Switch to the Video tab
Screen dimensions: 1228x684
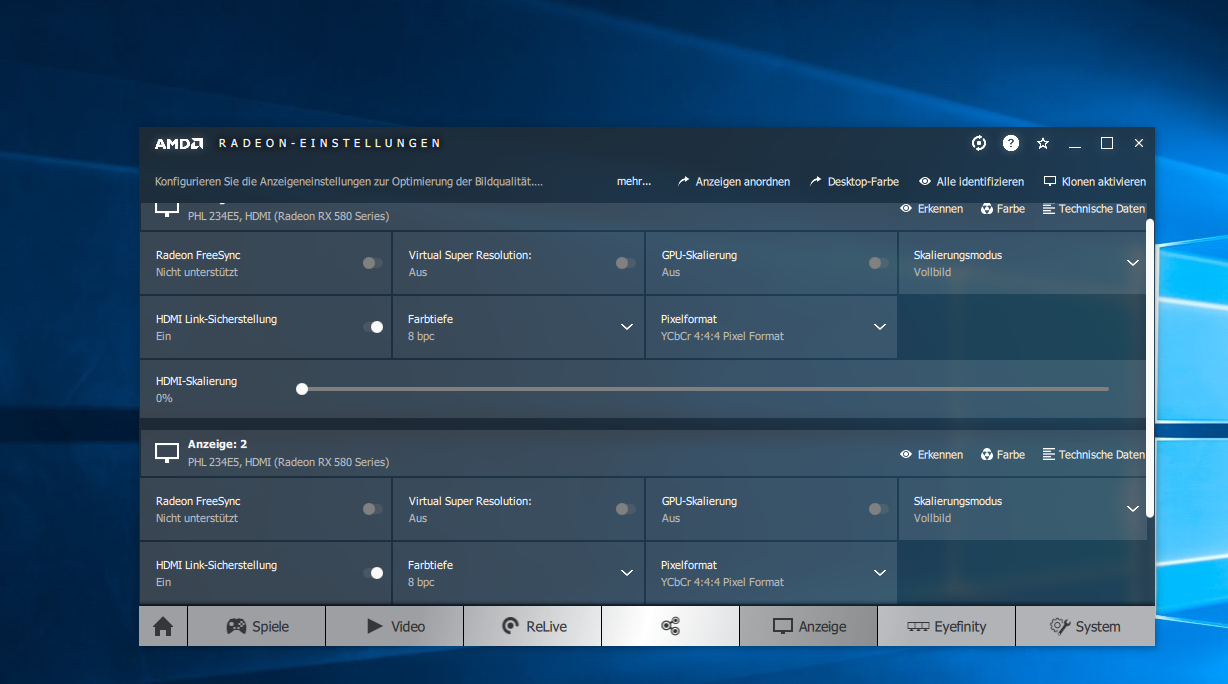394,626
